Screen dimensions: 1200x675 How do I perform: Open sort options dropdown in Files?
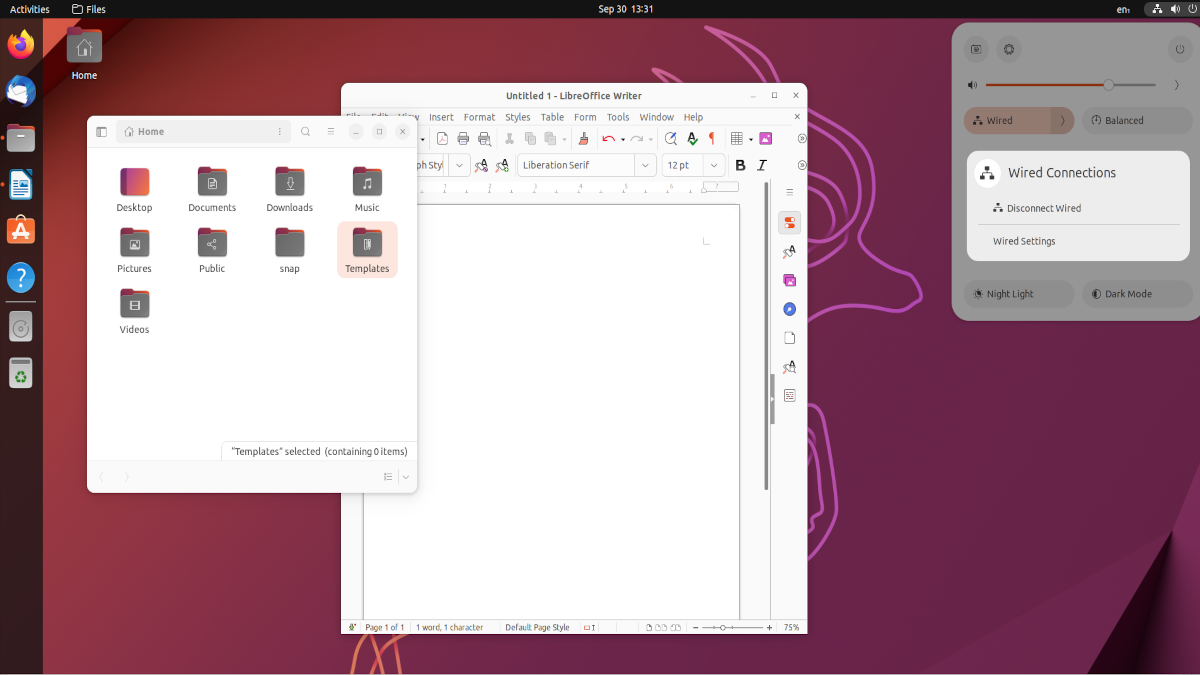405,477
